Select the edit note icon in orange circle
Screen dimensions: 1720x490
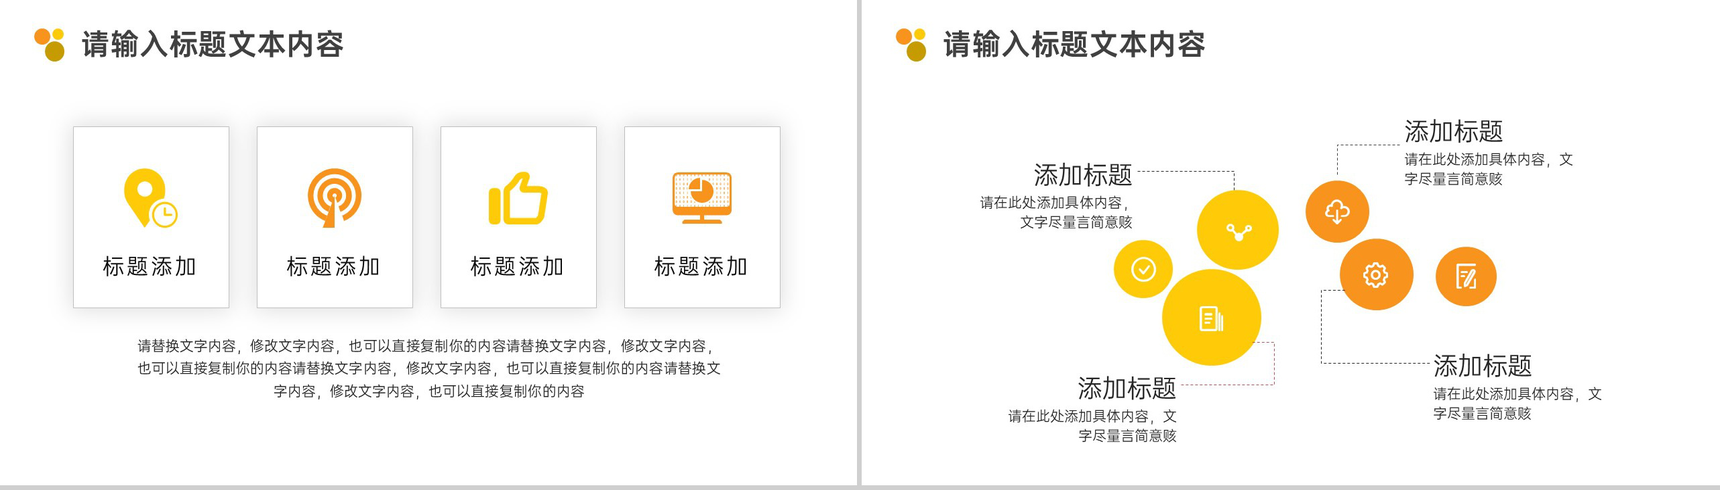(1466, 276)
